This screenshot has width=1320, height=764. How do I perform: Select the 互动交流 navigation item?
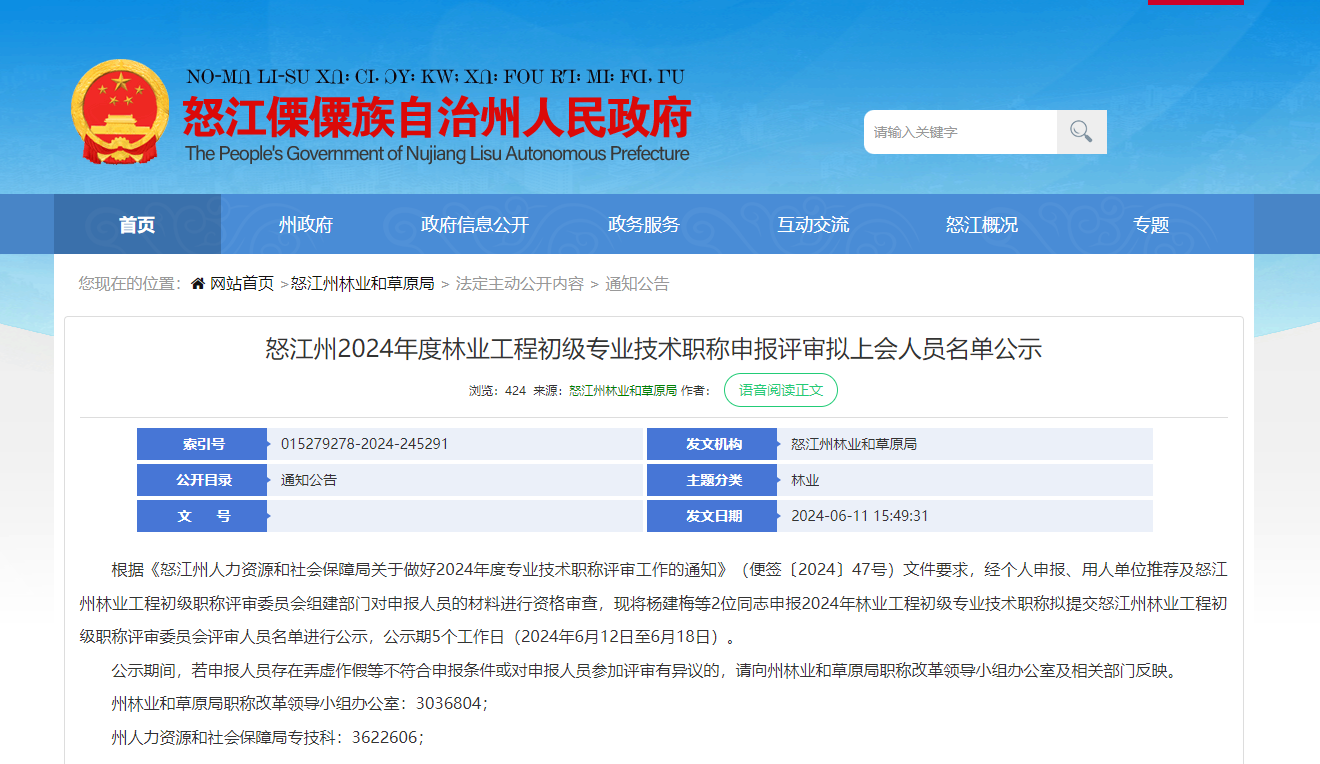pyautogui.click(x=812, y=225)
